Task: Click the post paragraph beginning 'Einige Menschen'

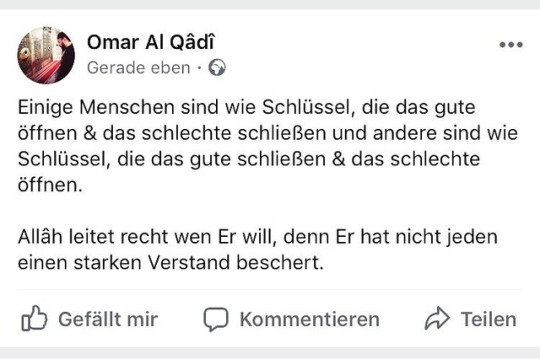Action: click(x=268, y=146)
